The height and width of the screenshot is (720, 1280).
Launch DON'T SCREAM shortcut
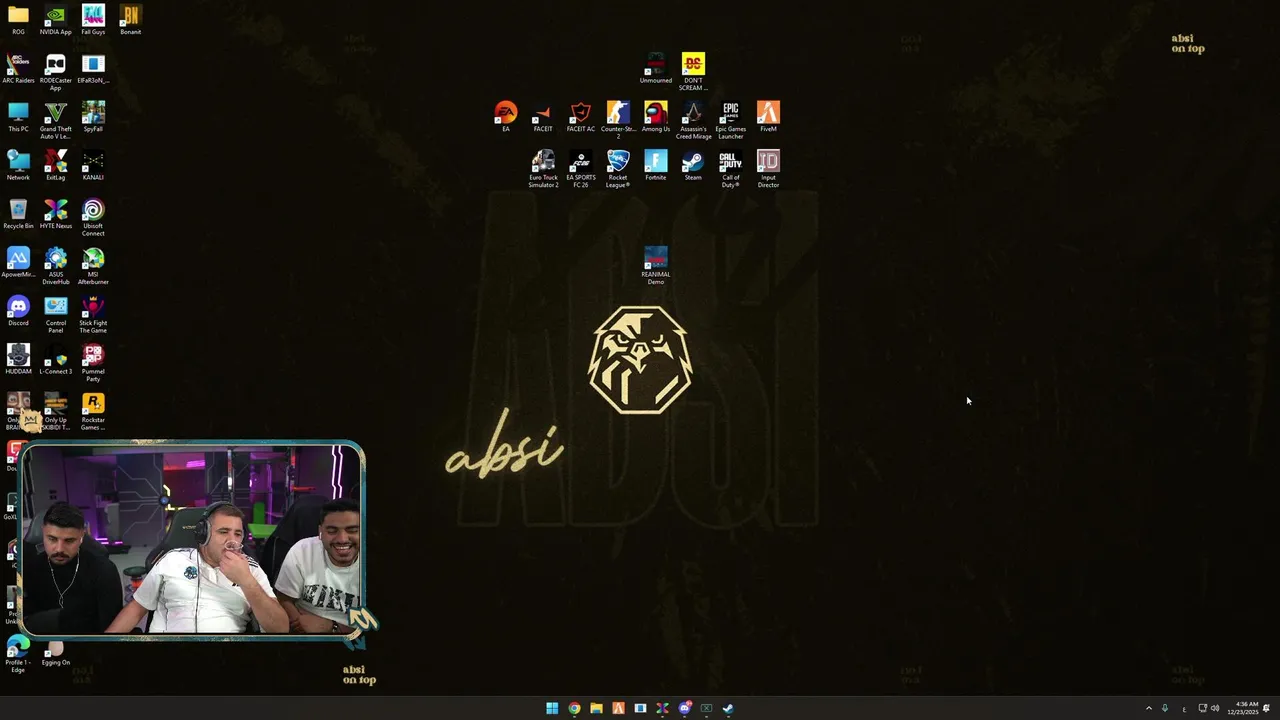(x=693, y=72)
